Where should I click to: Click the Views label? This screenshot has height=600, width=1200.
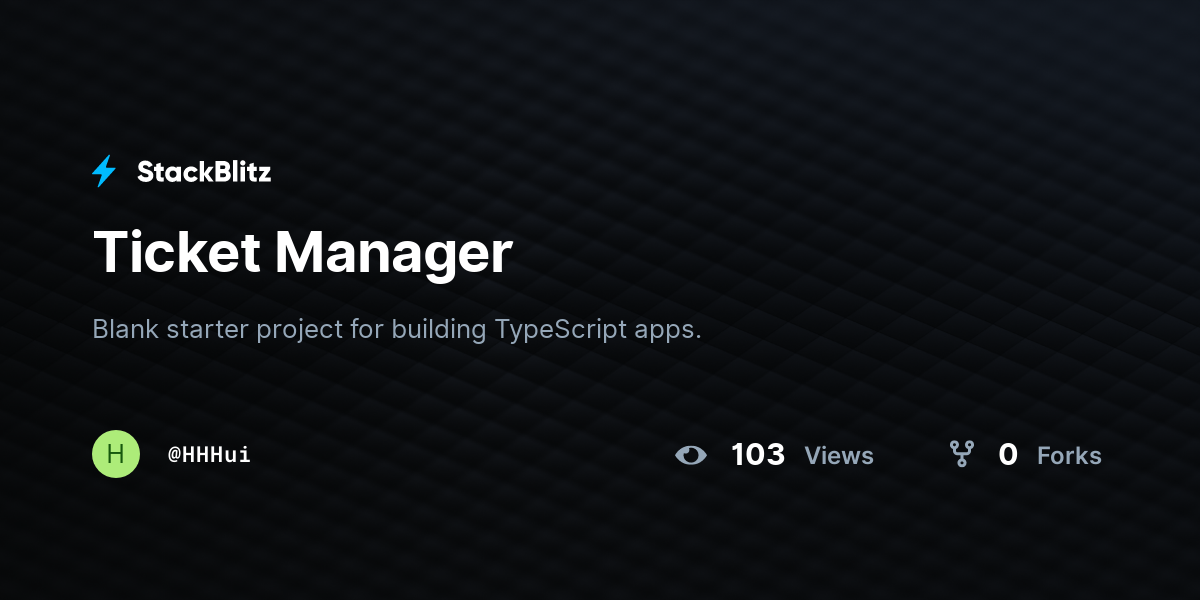coord(839,456)
